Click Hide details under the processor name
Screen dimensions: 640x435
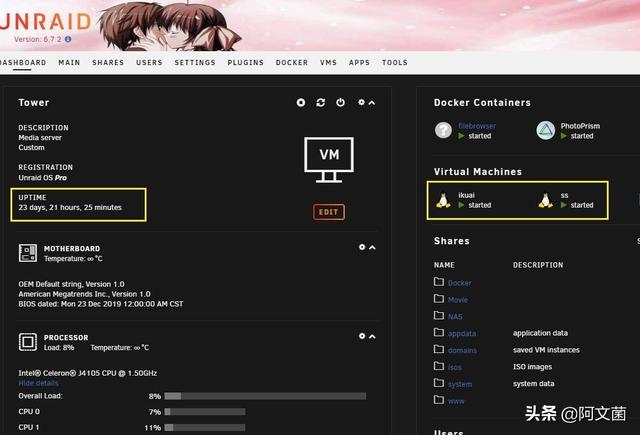pyautogui.click(x=38, y=383)
